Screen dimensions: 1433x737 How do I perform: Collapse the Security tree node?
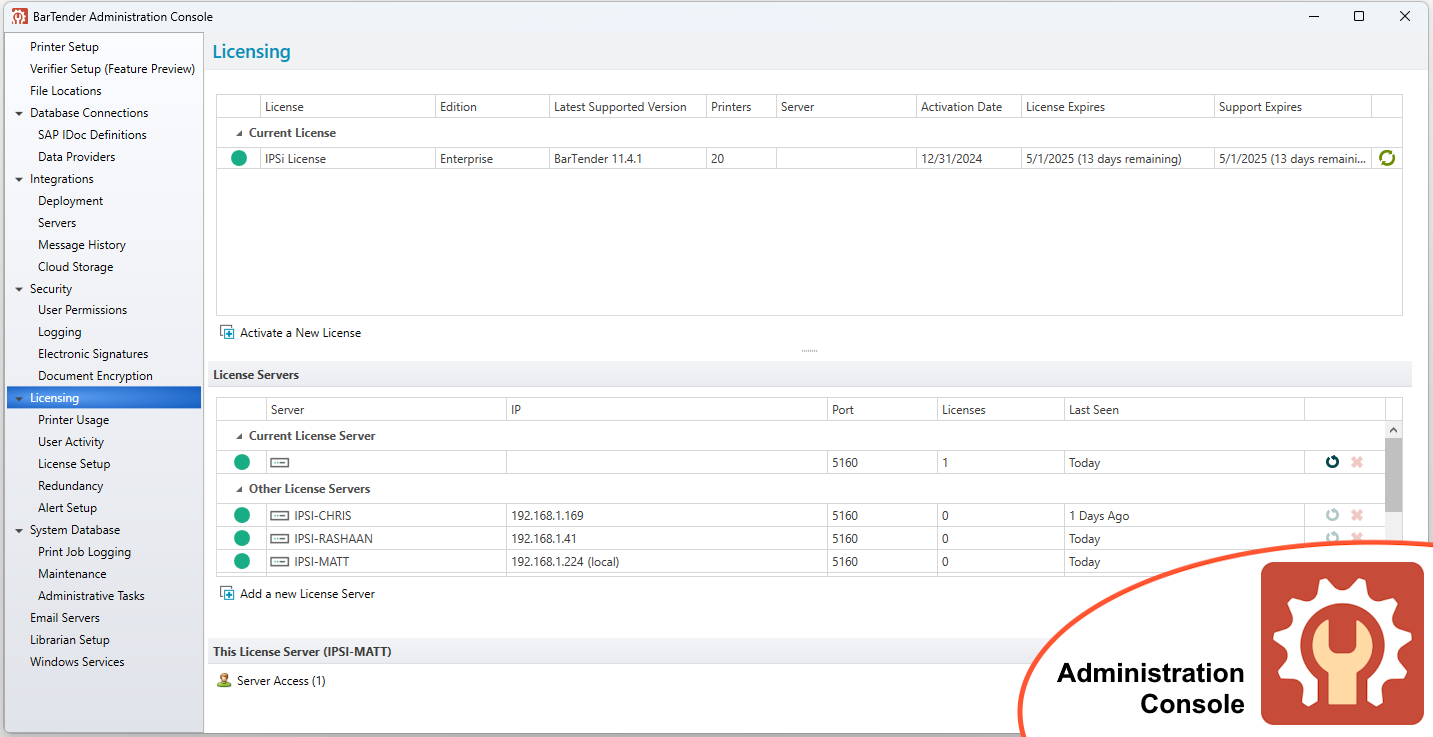(19, 289)
